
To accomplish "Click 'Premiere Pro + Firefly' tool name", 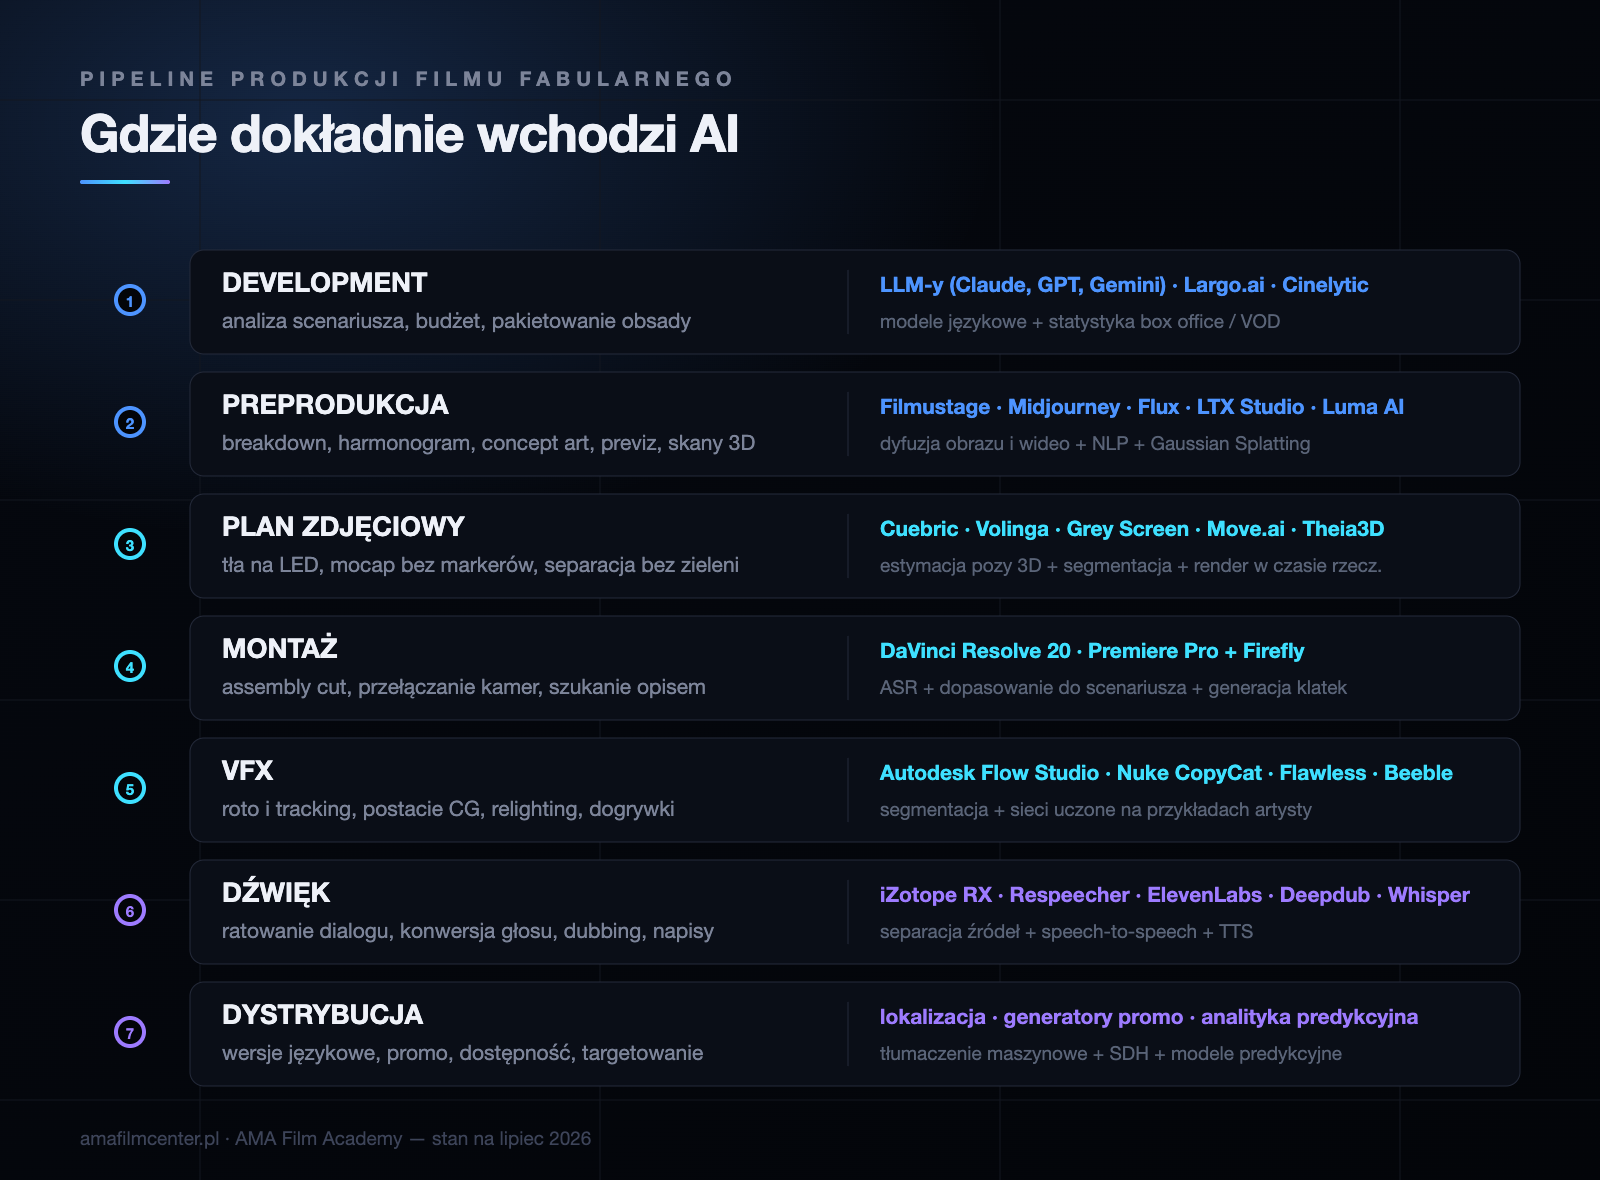I will (x=1196, y=651).
